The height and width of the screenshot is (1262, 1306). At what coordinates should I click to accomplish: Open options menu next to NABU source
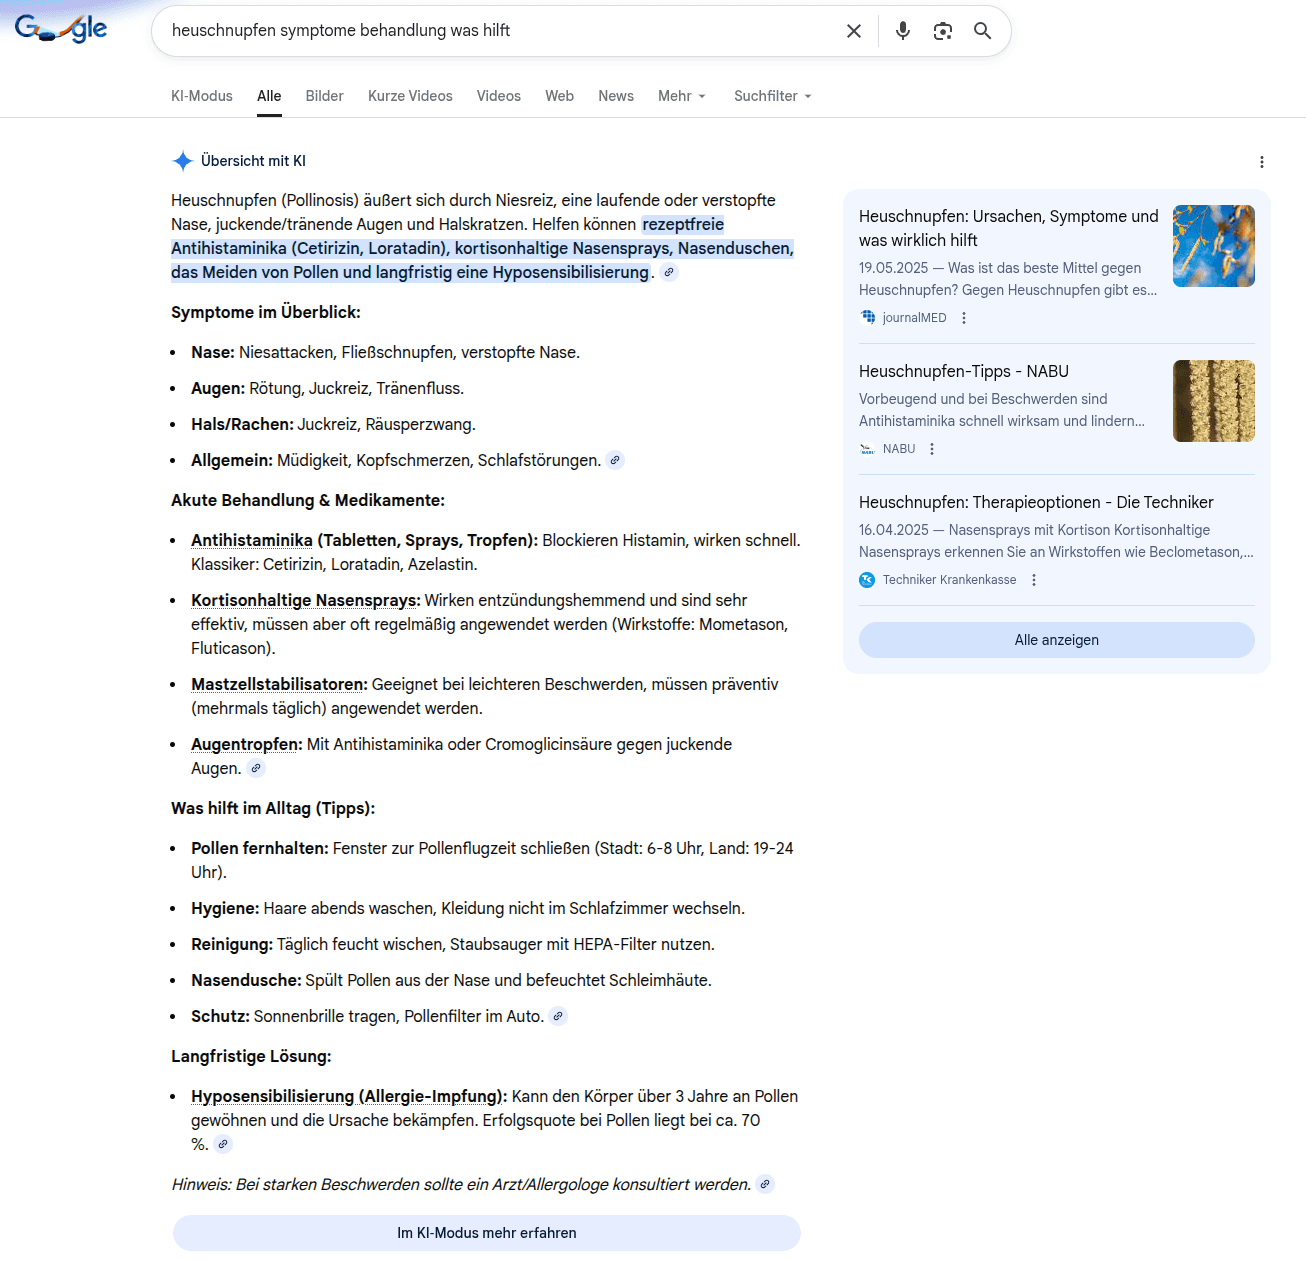932,448
